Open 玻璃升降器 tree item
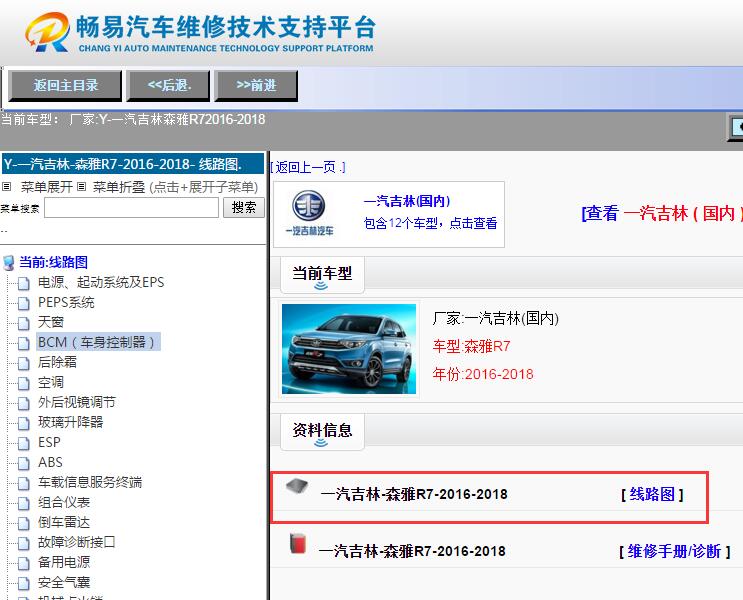Image resolution: width=743 pixels, height=600 pixels. click(71, 422)
